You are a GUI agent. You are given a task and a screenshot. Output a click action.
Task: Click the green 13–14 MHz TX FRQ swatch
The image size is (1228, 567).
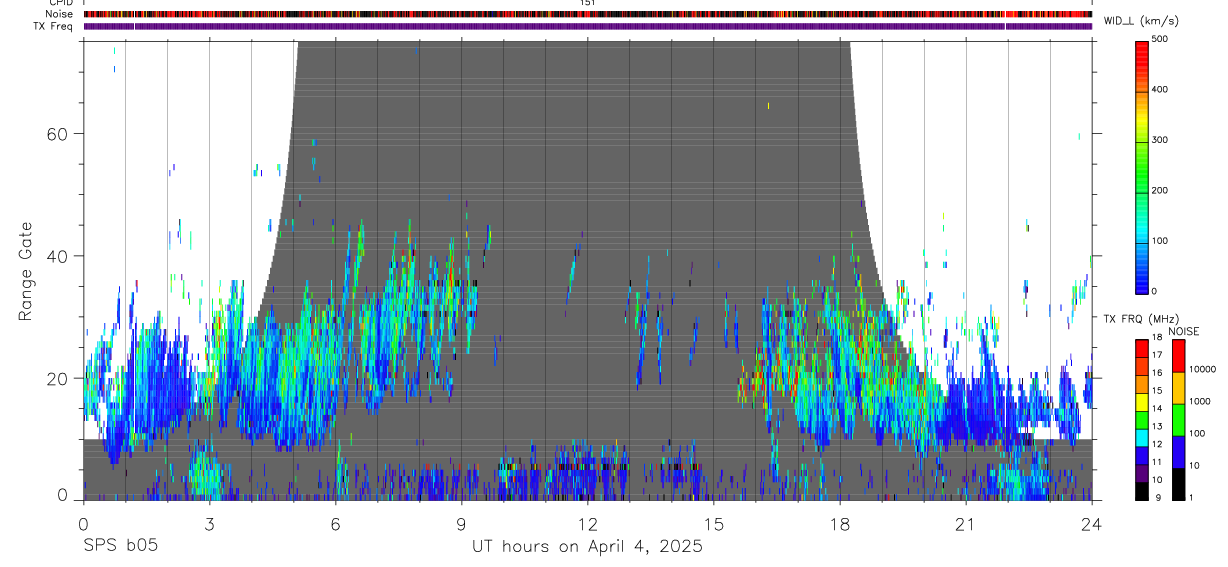pyautogui.click(x=1141, y=419)
